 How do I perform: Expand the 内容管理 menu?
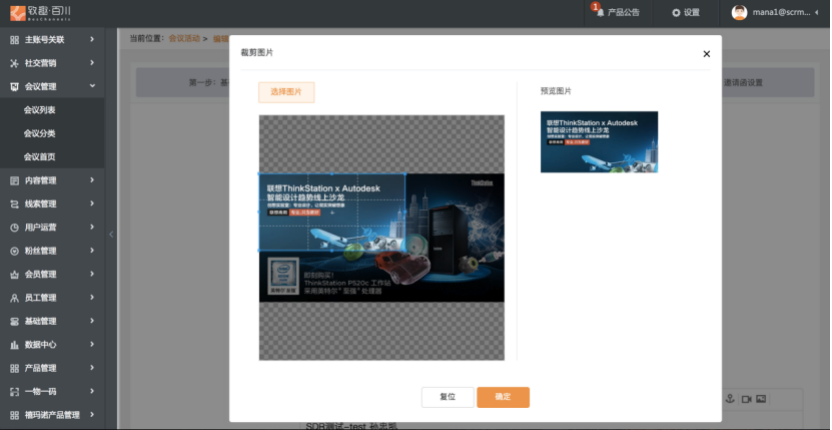92,180
